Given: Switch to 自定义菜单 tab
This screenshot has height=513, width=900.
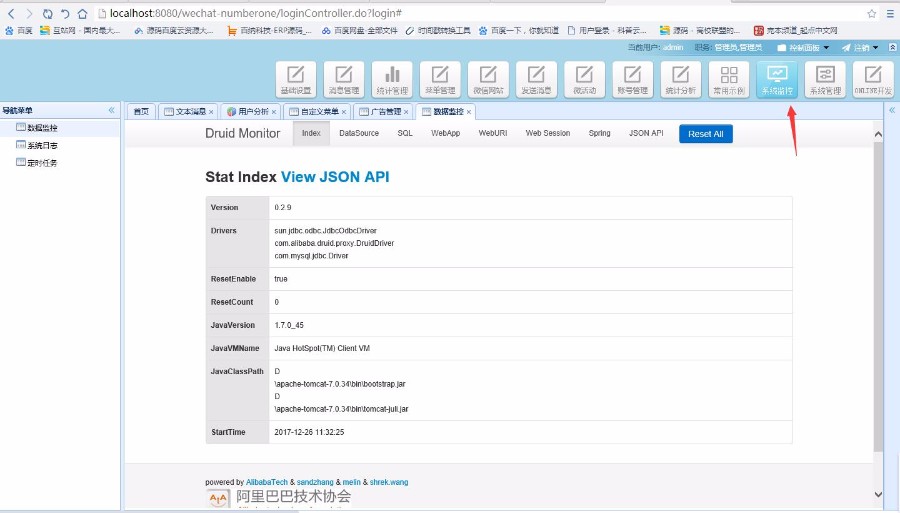Looking at the screenshot, I should [x=317, y=111].
